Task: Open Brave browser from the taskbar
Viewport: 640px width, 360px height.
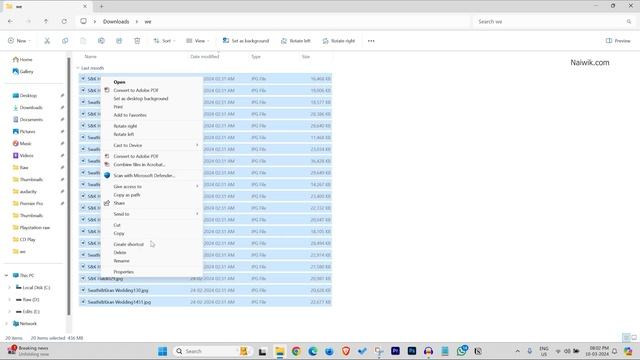Action: pos(346,351)
